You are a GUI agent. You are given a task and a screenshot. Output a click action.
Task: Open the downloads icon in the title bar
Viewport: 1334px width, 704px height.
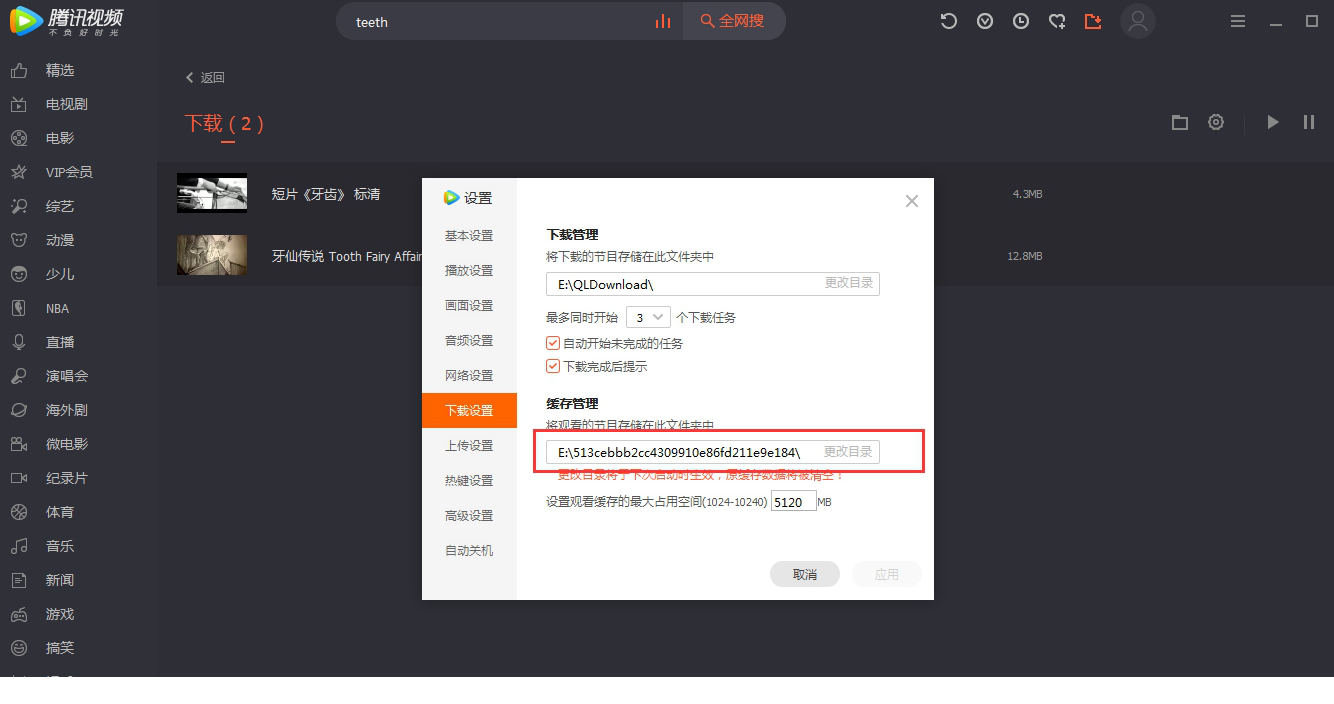(1093, 21)
